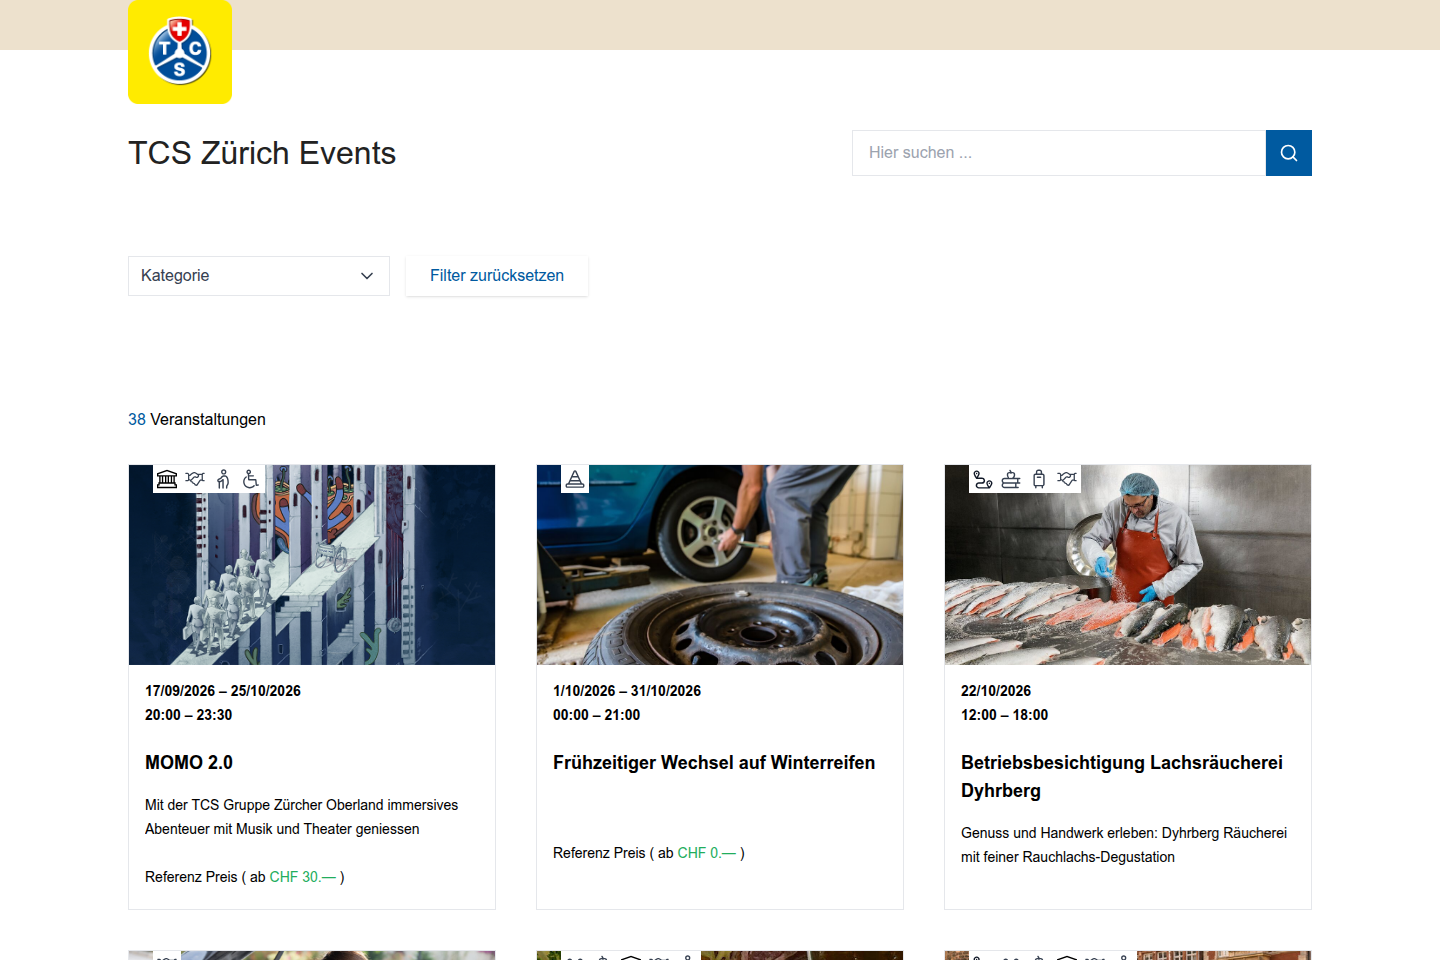Submit search with the magnifier button

point(1289,153)
